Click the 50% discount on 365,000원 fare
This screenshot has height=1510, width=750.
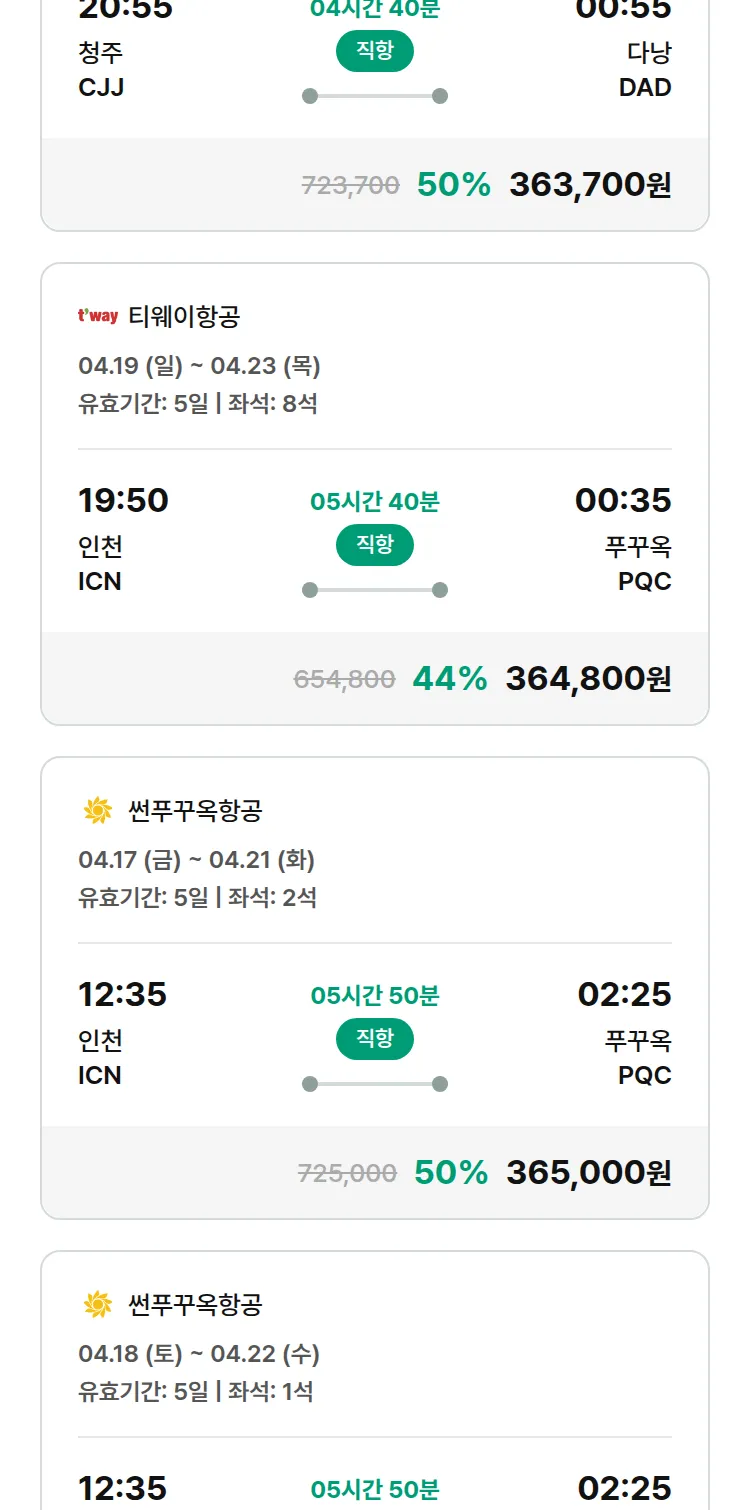(x=451, y=1173)
